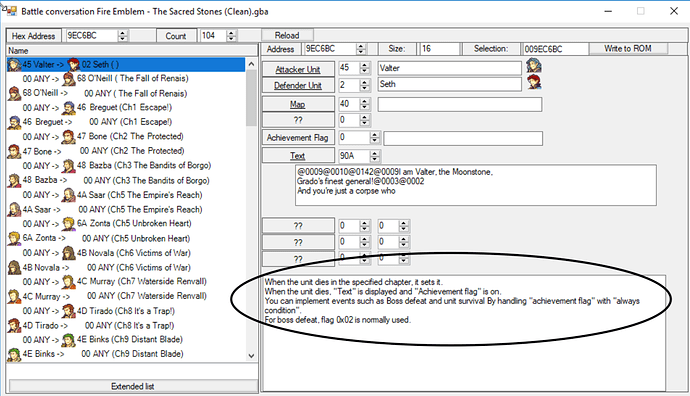Click list scrollbar down arrow
Screen dimensions: 690x396
(x=251, y=356)
